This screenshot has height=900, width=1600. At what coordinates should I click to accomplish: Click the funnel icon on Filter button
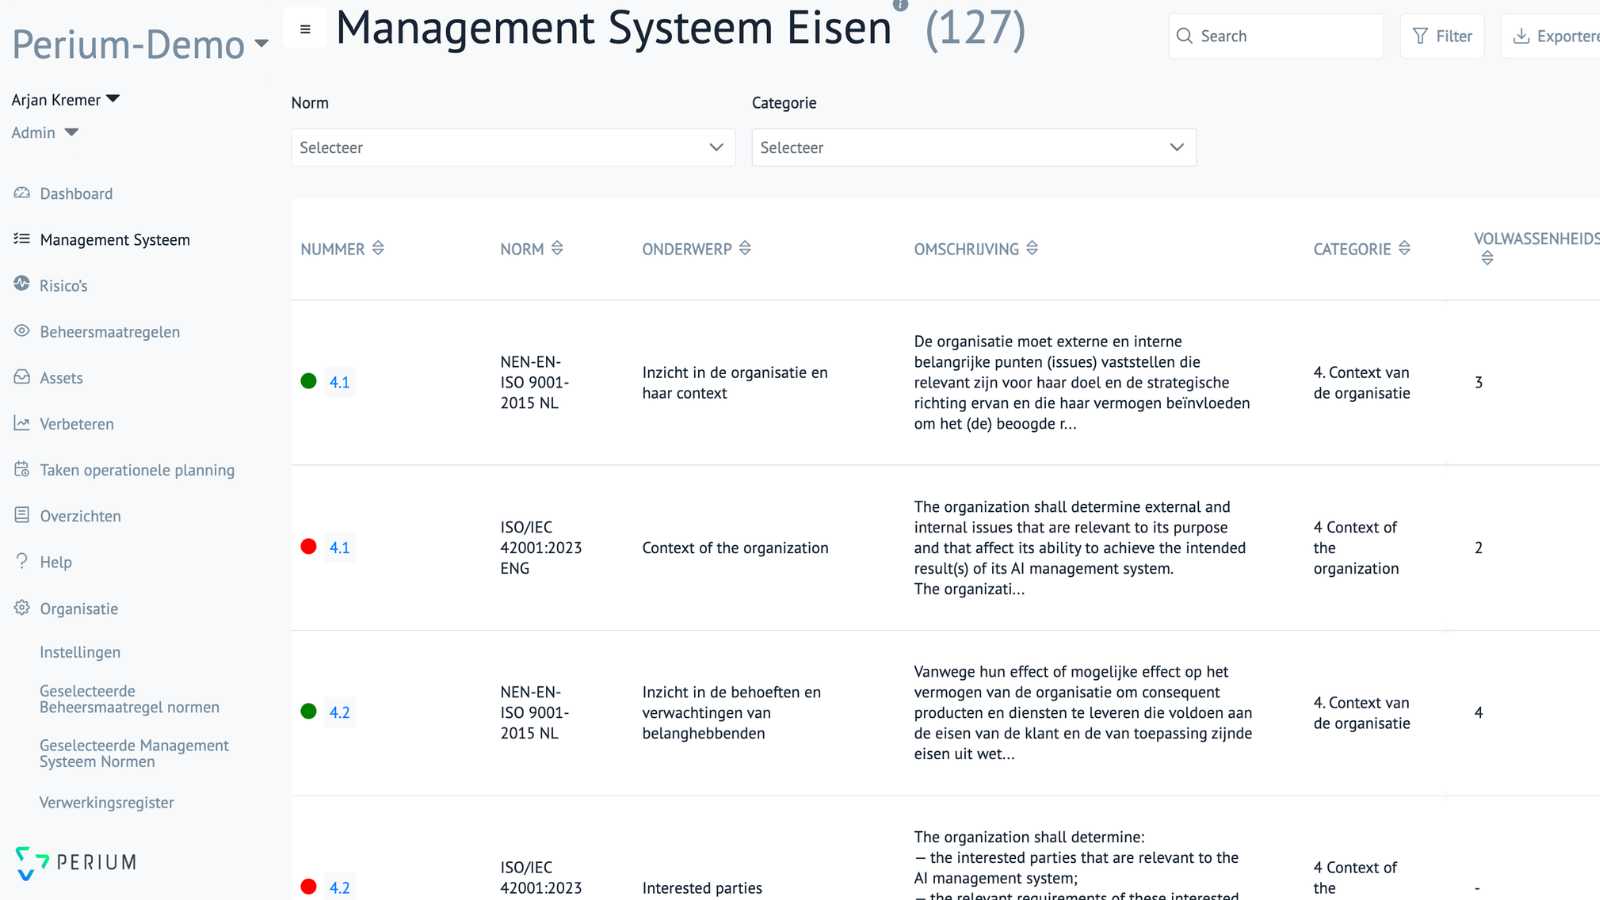[1420, 36]
